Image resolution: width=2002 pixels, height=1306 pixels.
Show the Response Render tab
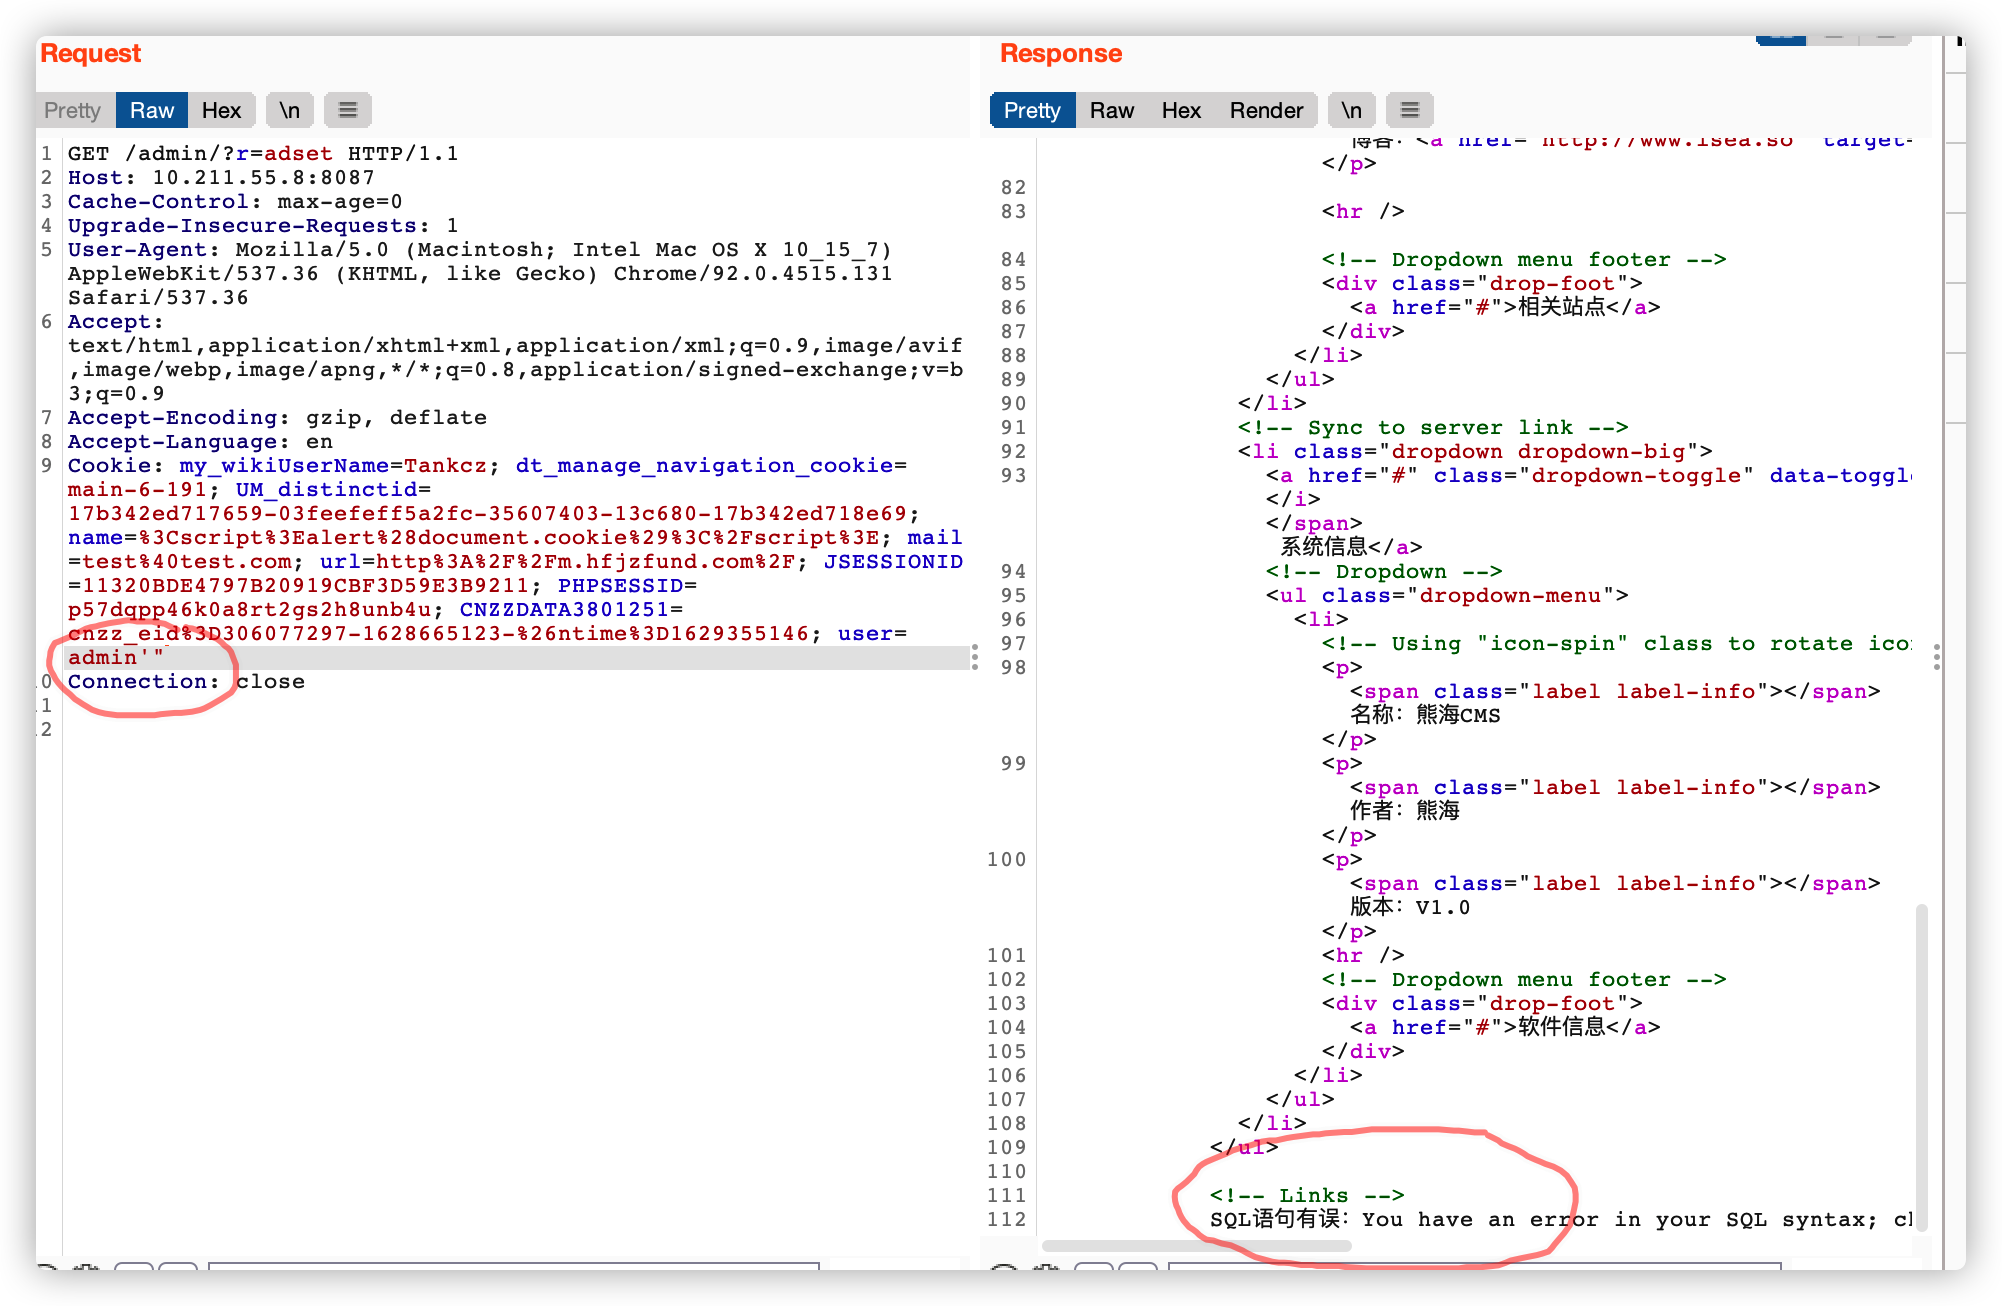point(1266,110)
